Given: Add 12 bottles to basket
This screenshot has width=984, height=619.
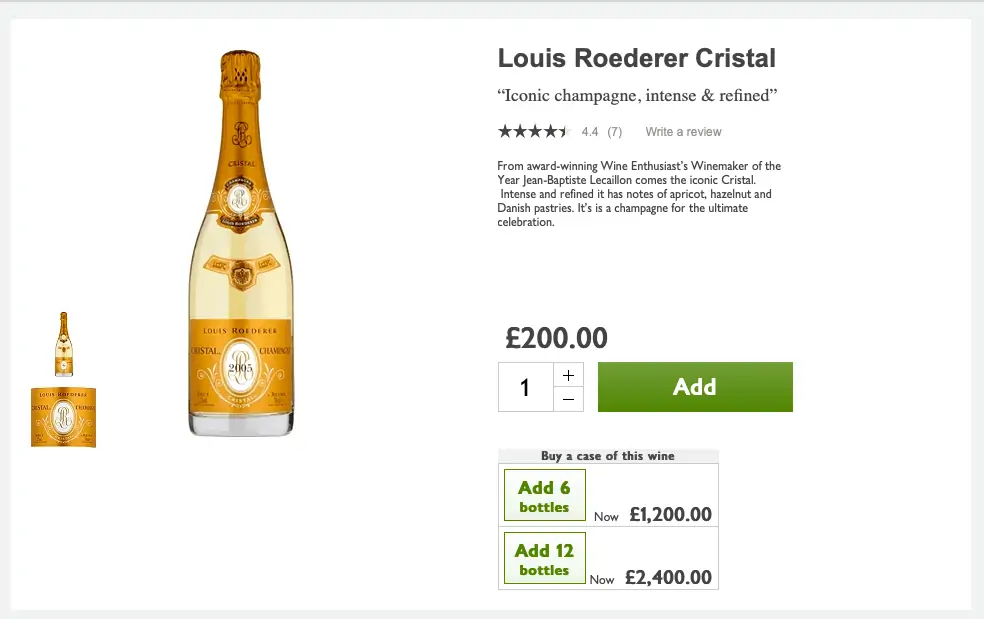Looking at the screenshot, I should pos(544,559).
